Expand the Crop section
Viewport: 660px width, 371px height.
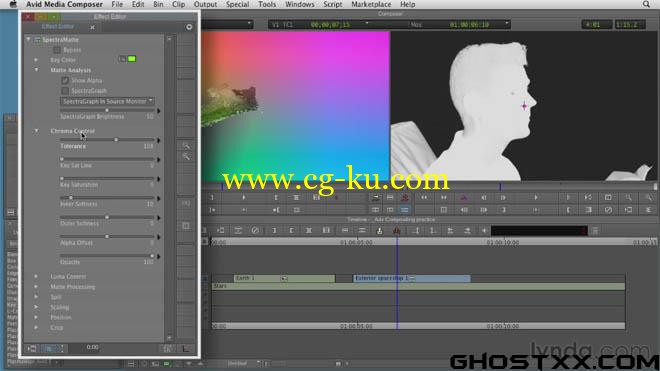click(36, 327)
